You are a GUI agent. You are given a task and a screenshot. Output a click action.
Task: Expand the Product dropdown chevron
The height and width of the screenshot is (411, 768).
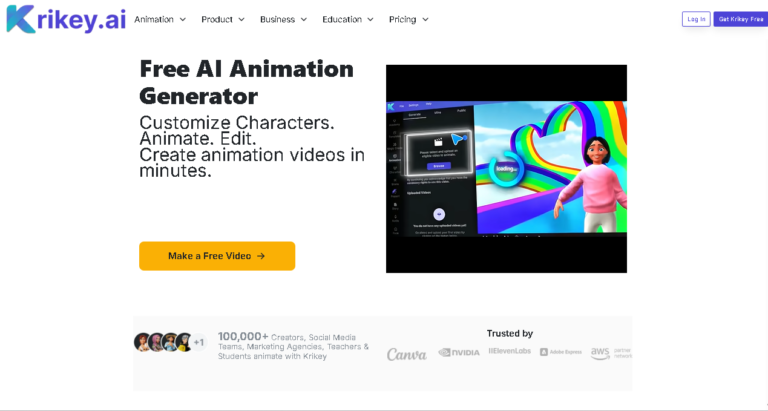point(241,20)
